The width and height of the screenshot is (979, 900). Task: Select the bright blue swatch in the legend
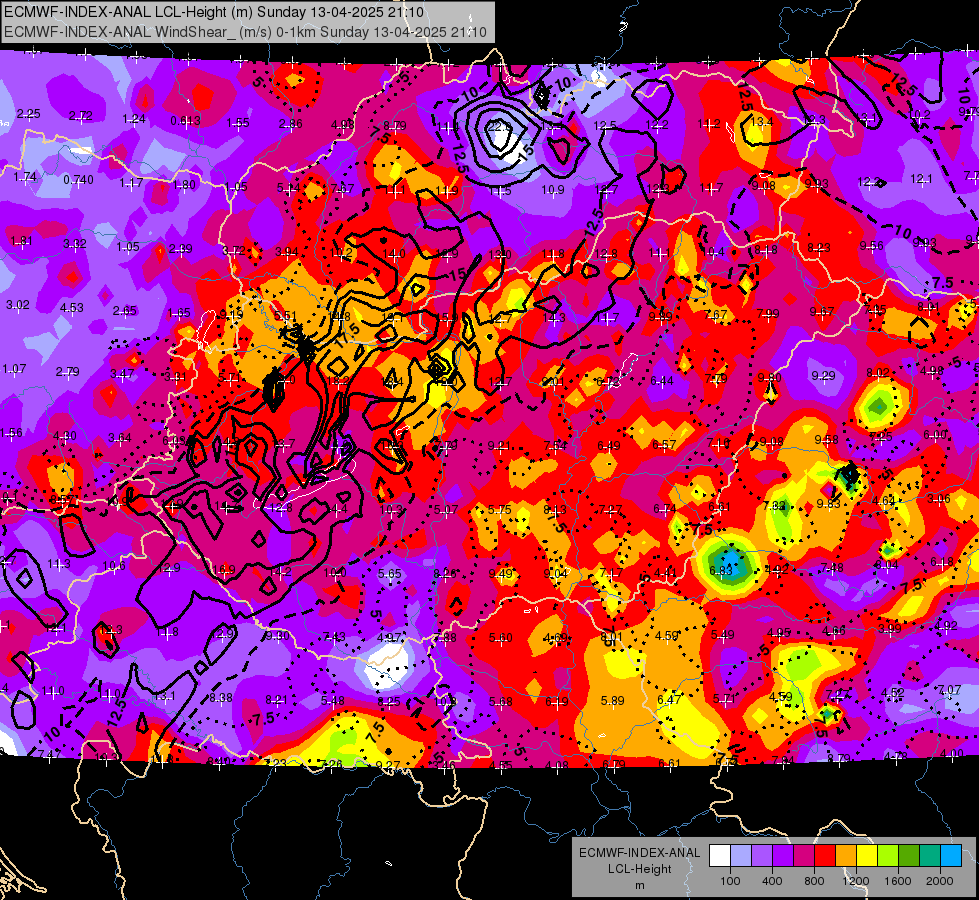point(951,856)
